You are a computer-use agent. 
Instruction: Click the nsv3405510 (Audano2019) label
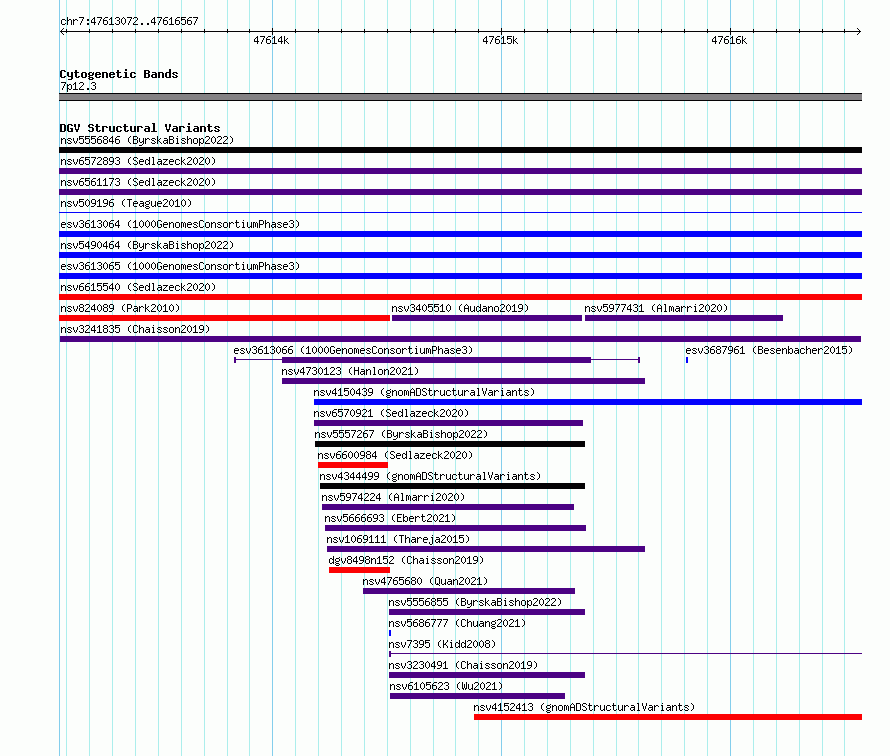click(x=460, y=308)
